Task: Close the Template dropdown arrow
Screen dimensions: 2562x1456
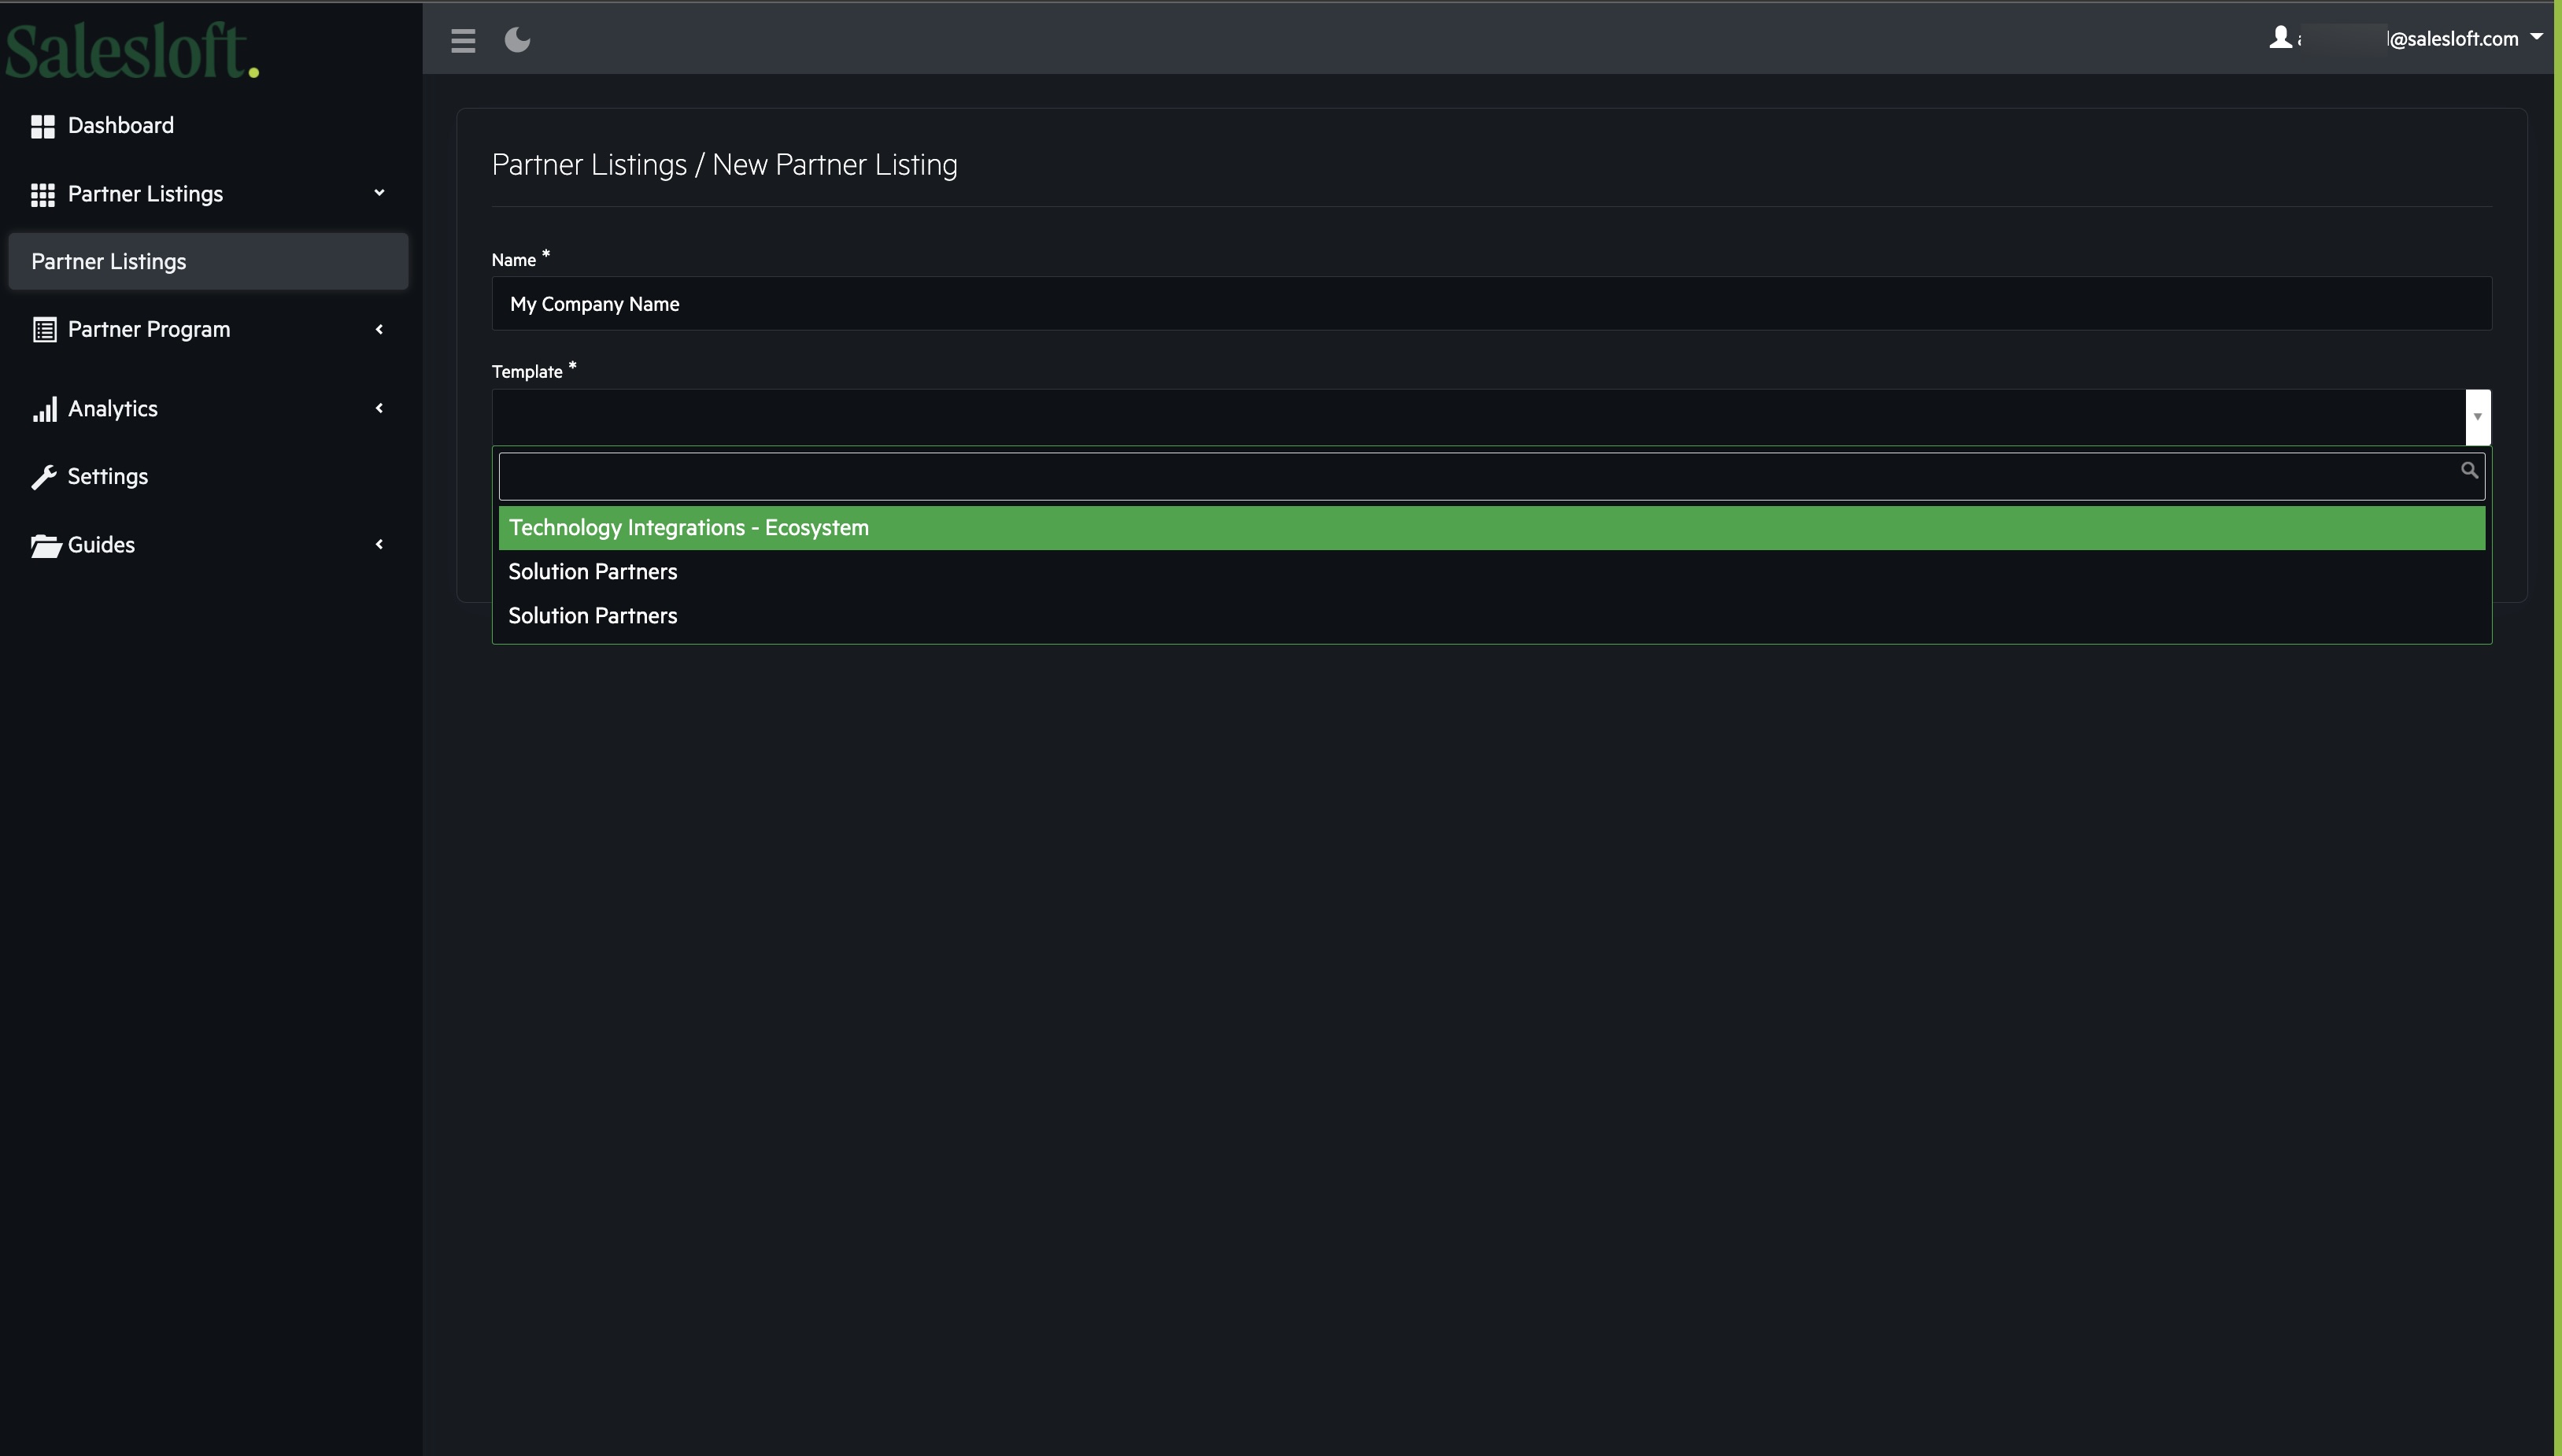Action: click(x=2477, y=416)
